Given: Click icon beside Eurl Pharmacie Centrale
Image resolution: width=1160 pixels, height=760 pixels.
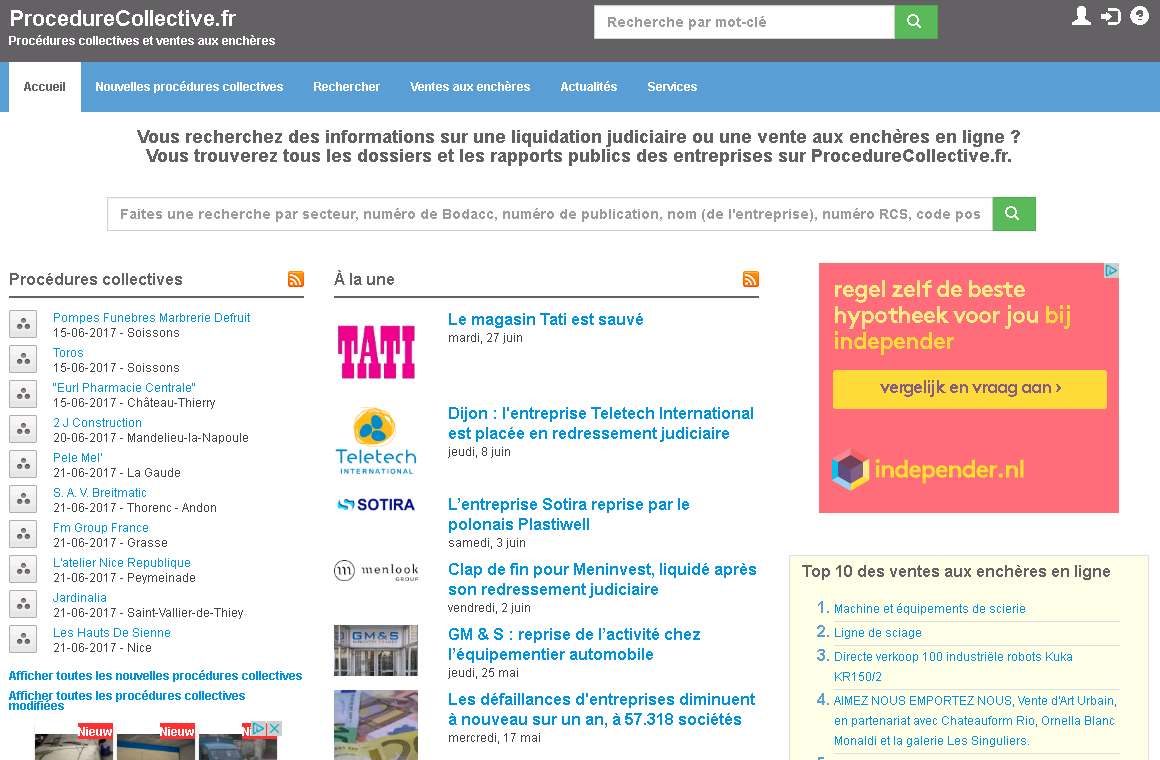Looking at the screenshot, I should coord(23,394).
